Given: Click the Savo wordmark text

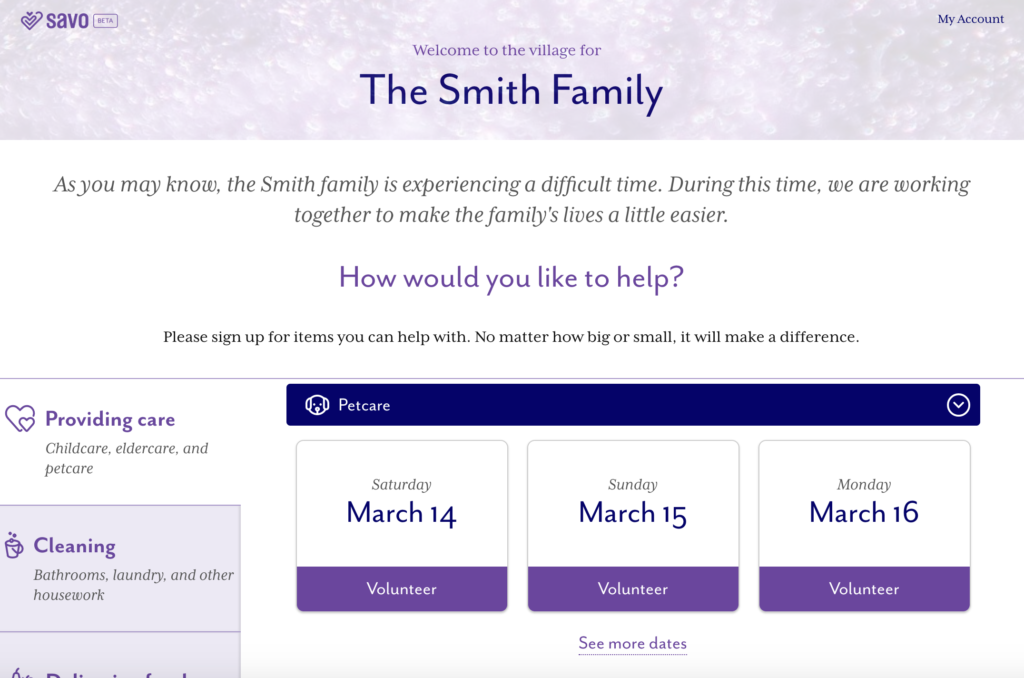Looking at the screenshot, I should click(67, 20).
